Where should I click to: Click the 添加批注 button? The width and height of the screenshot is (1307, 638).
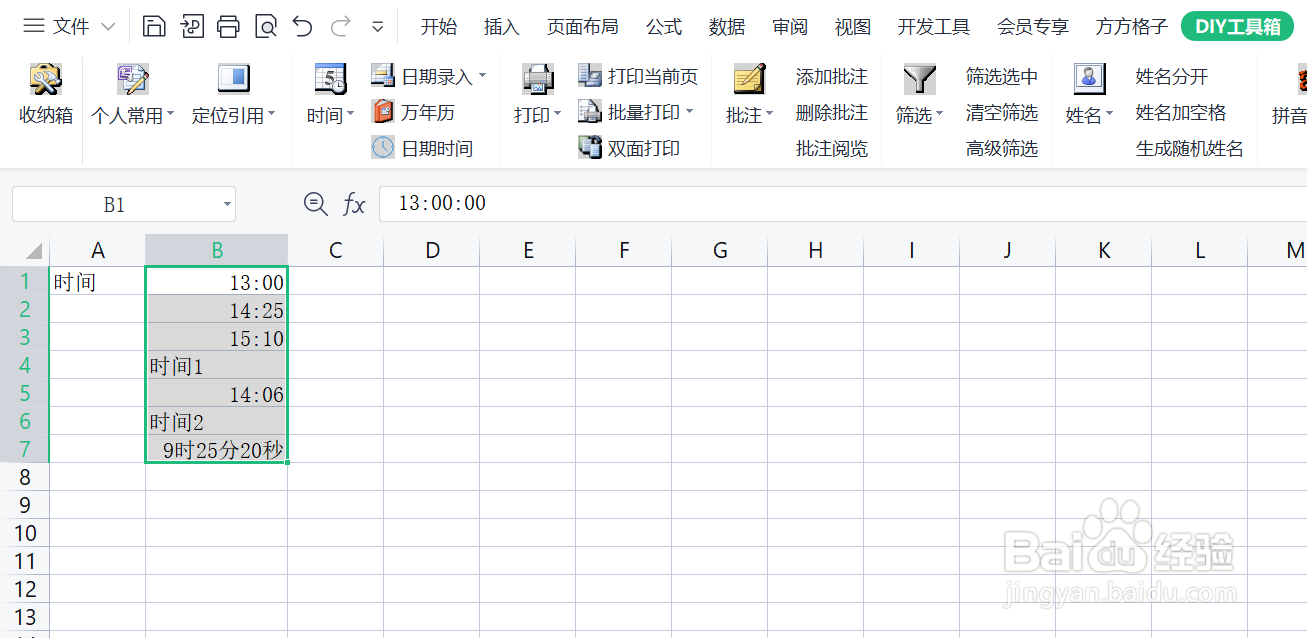[x=832, y=76]
